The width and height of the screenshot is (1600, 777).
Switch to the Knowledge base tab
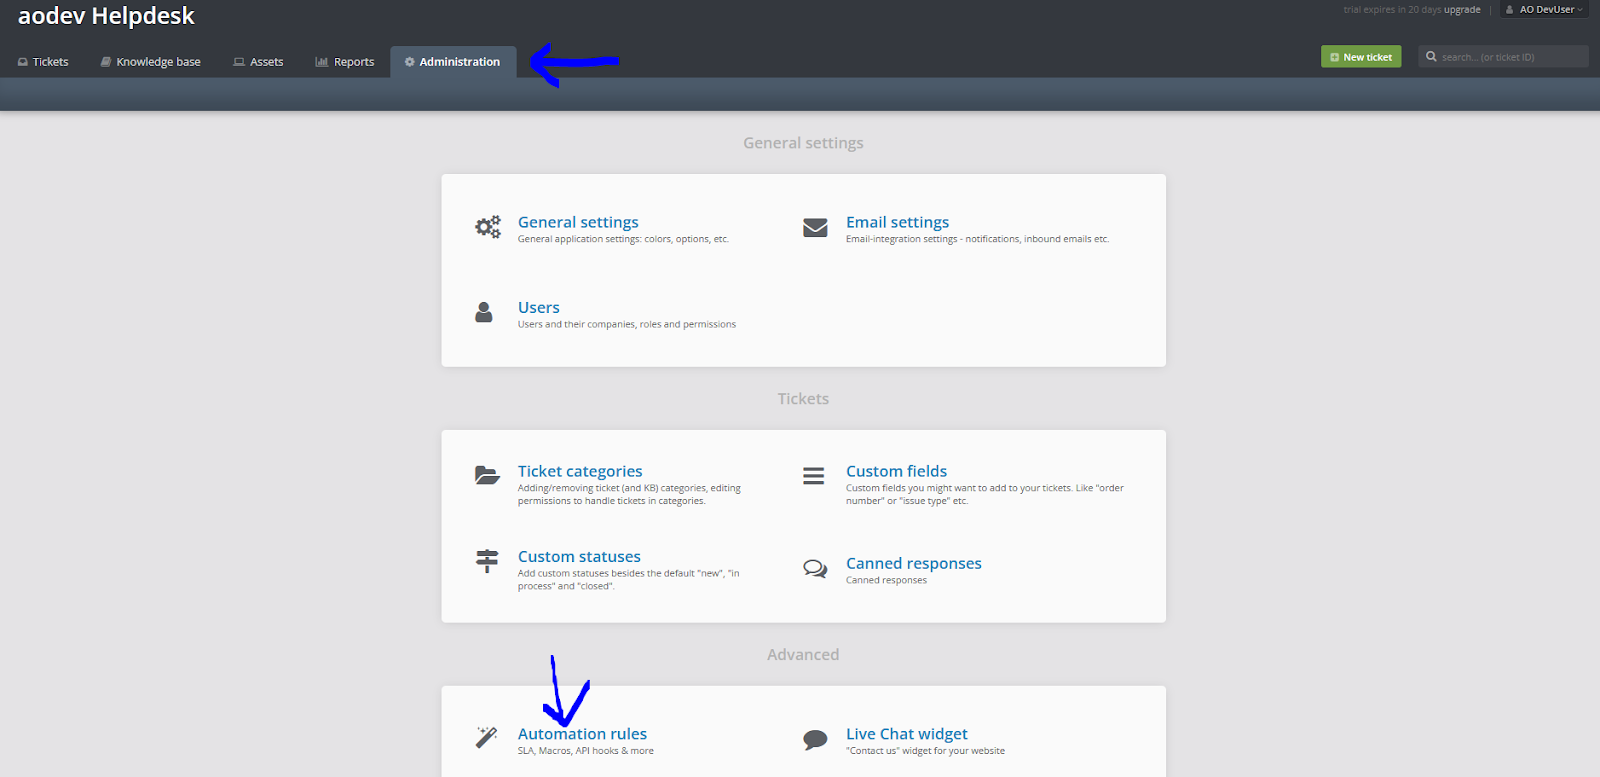click(150, 62)
